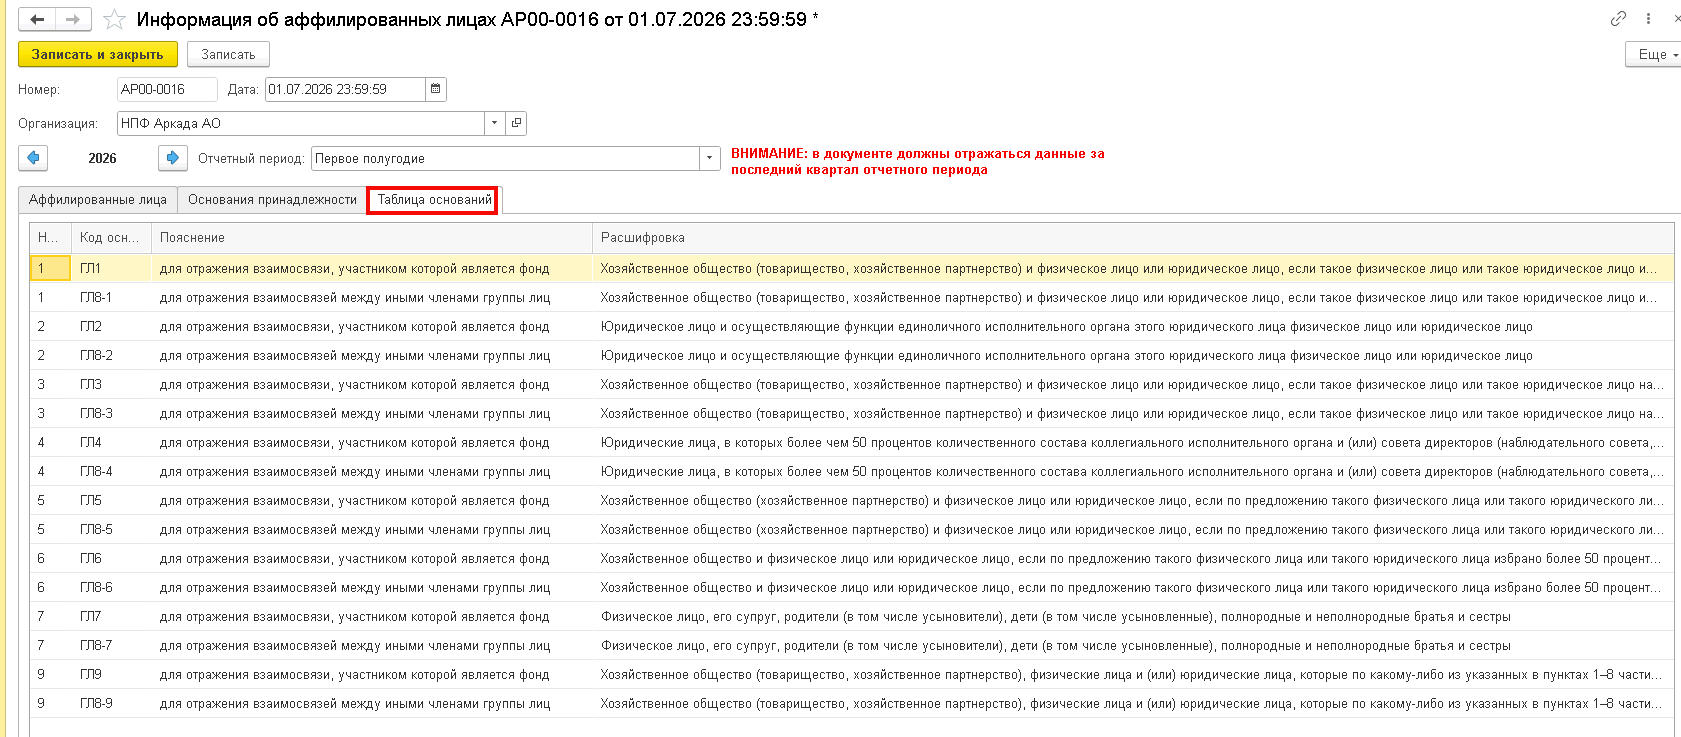Expand the Организация dropdown list

[494, 123]
